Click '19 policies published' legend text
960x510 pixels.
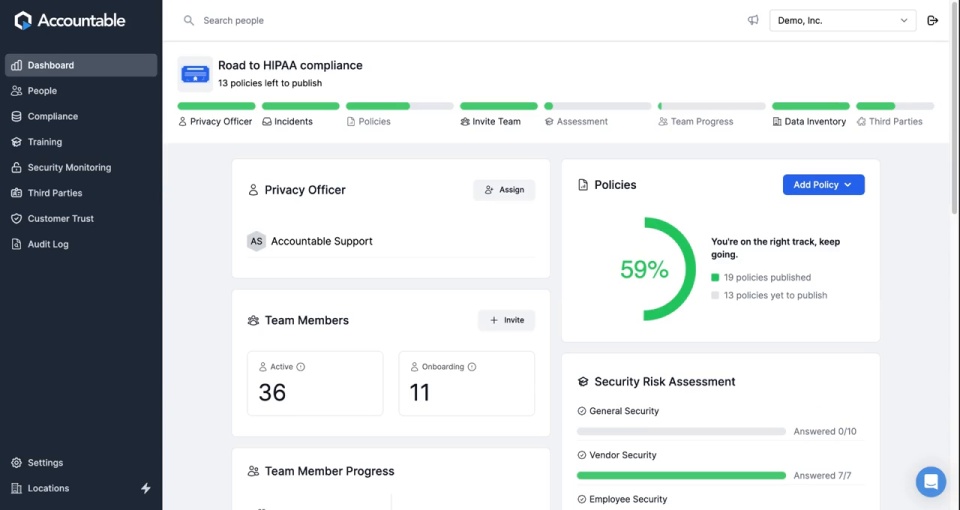click(767, 277)
